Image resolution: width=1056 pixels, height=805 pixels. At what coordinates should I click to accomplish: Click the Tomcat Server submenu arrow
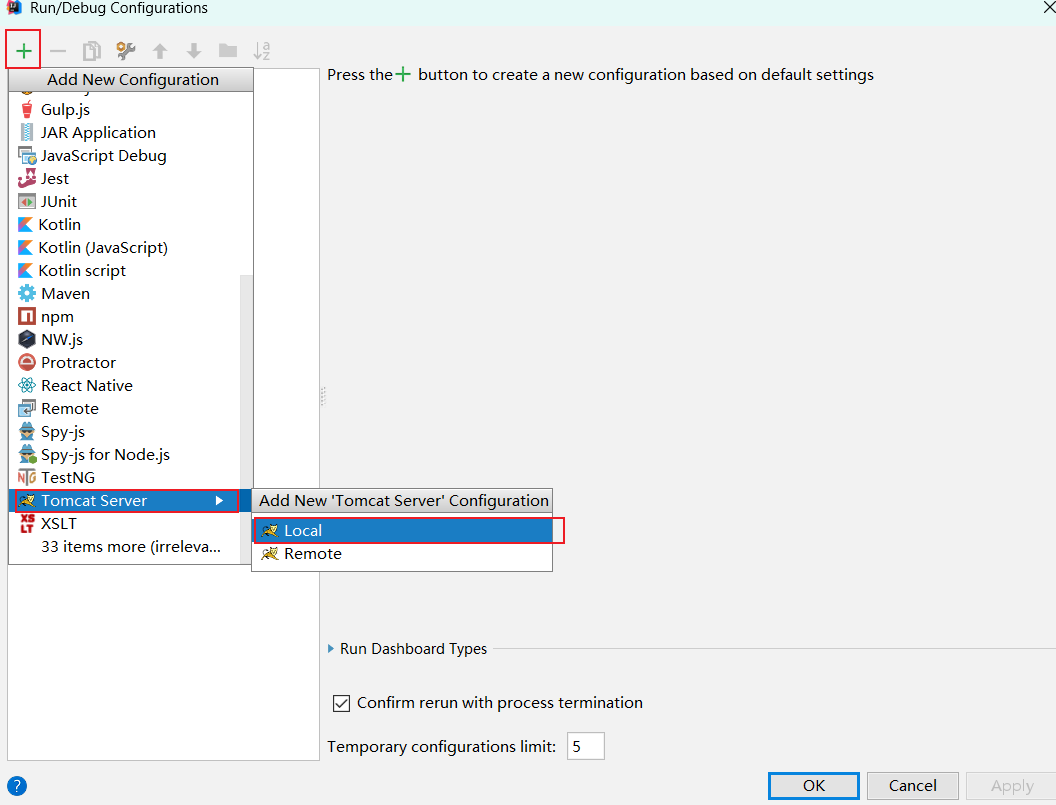coord(219,501)
